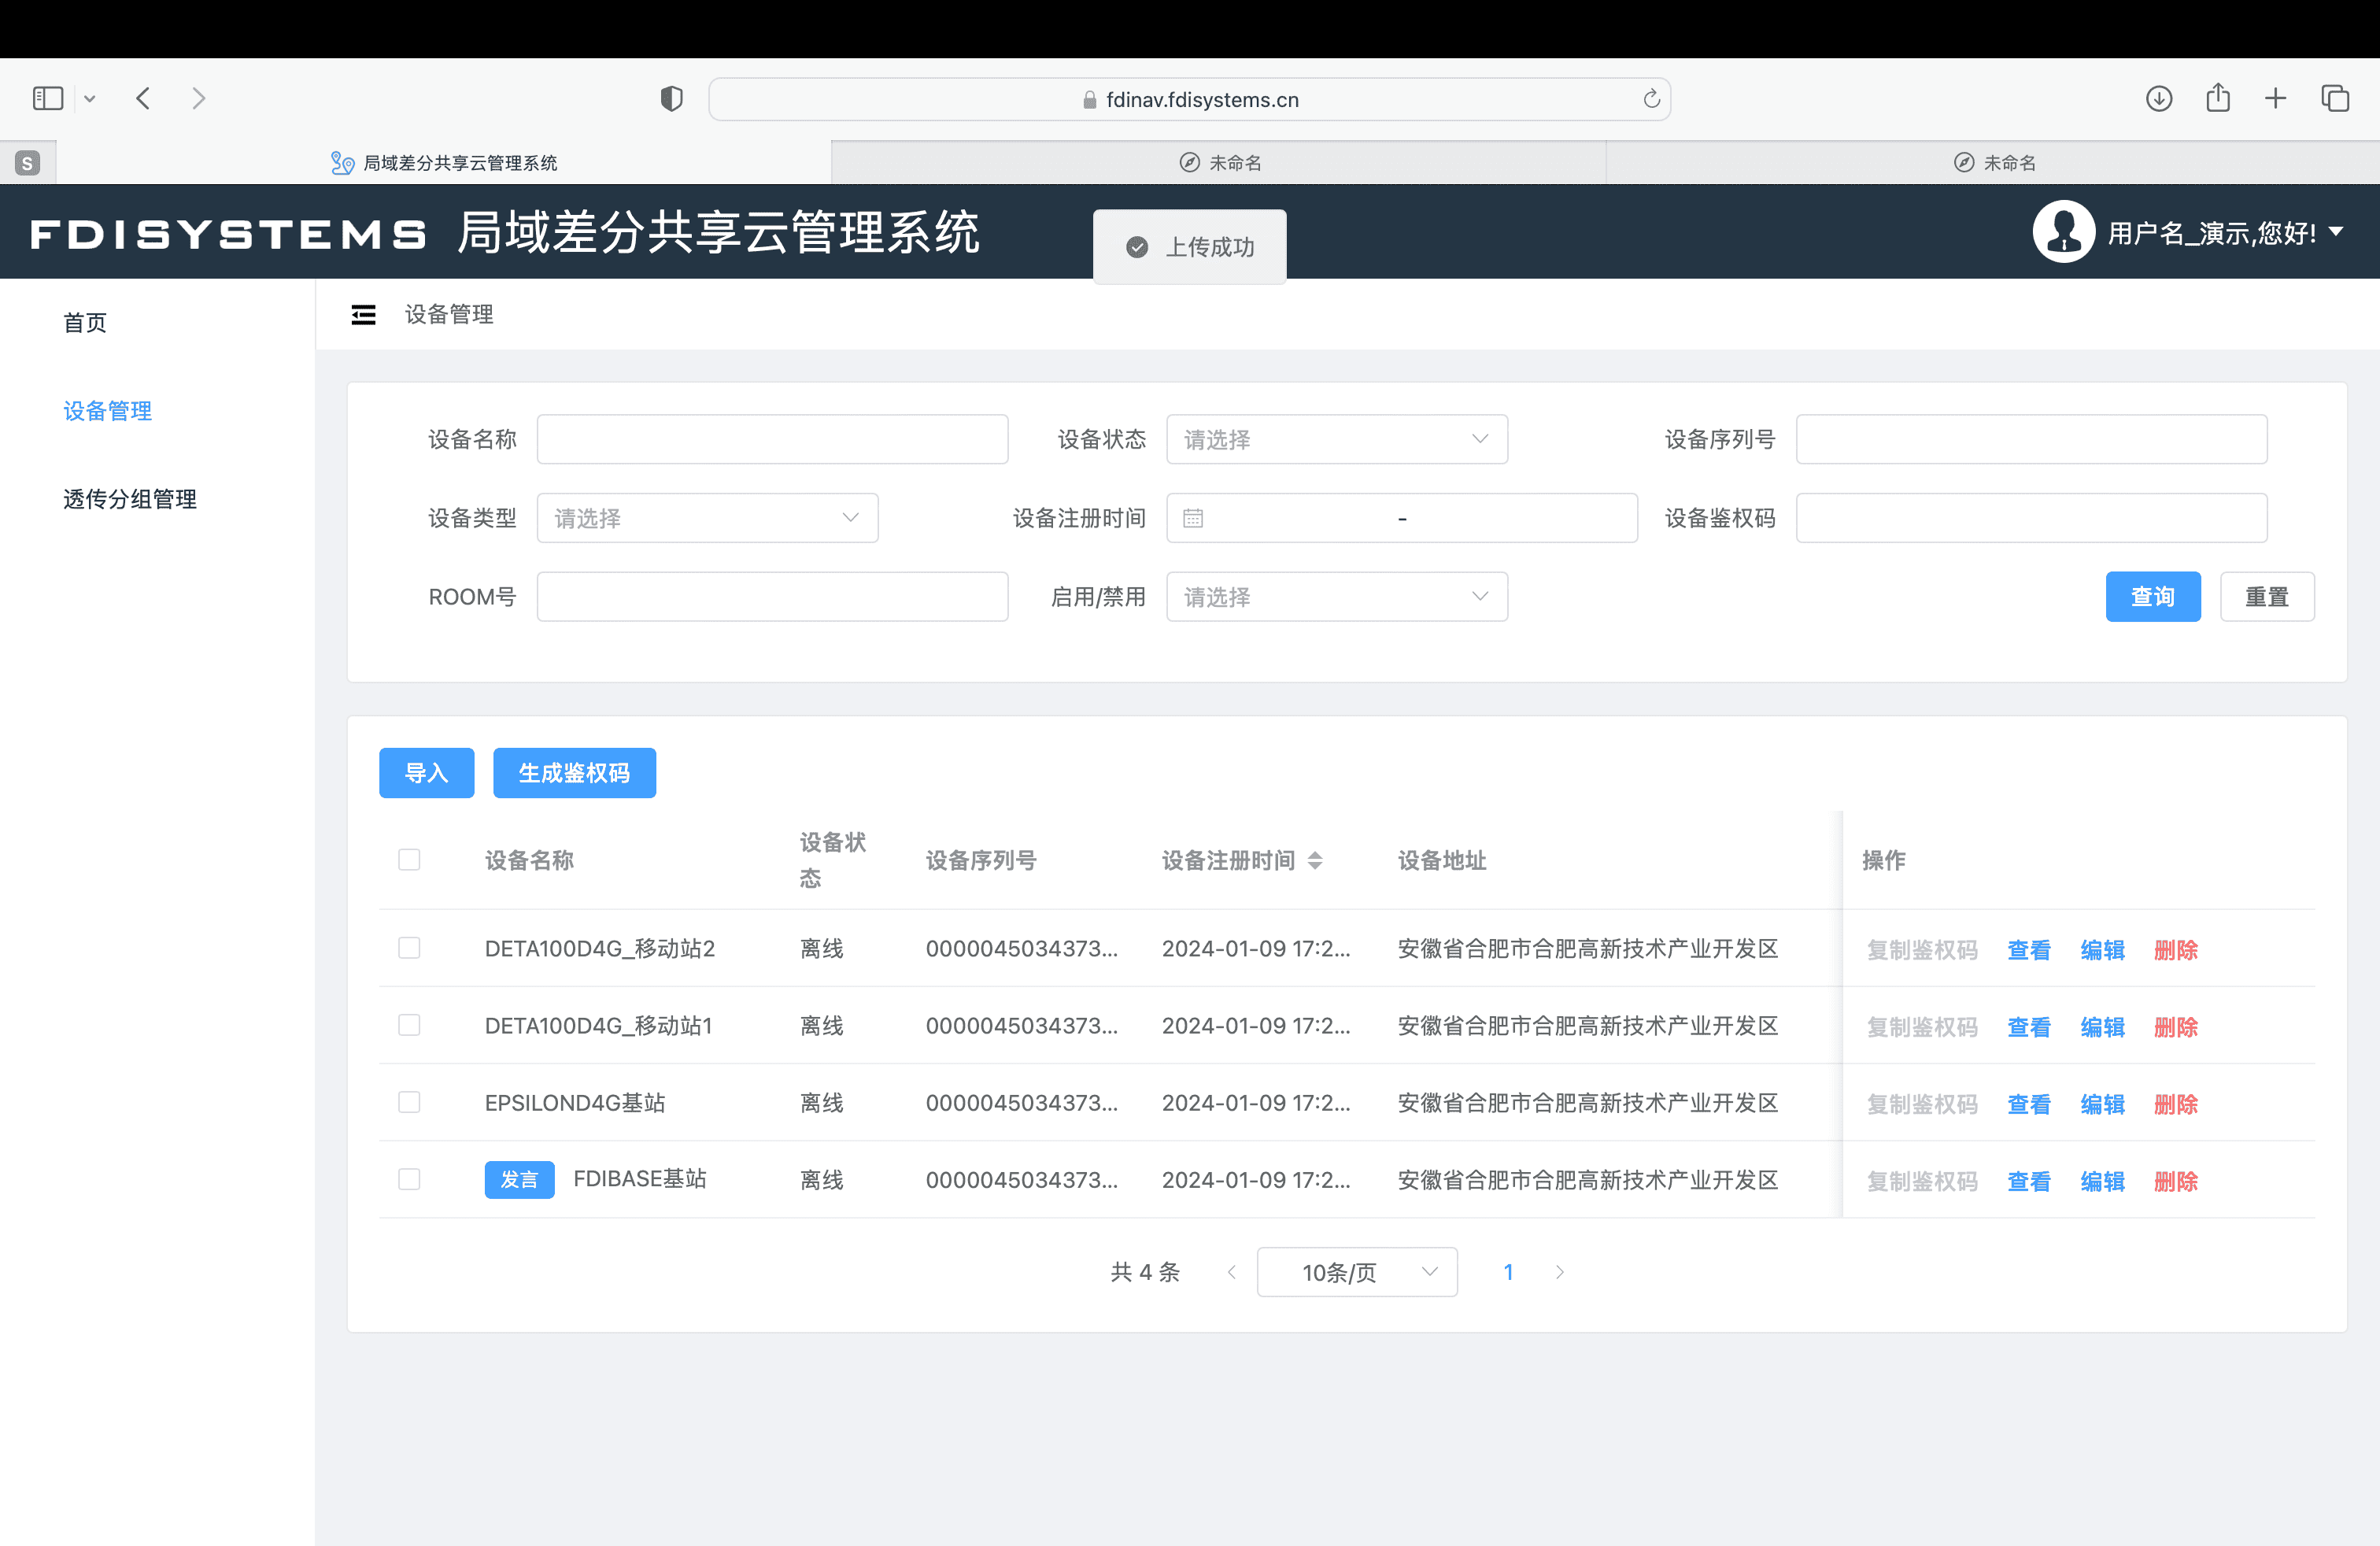Sort by 设备注册时间 column arrows
The width and height of the screenshot is (2380, 1546).
click(x=1315, y=860)
